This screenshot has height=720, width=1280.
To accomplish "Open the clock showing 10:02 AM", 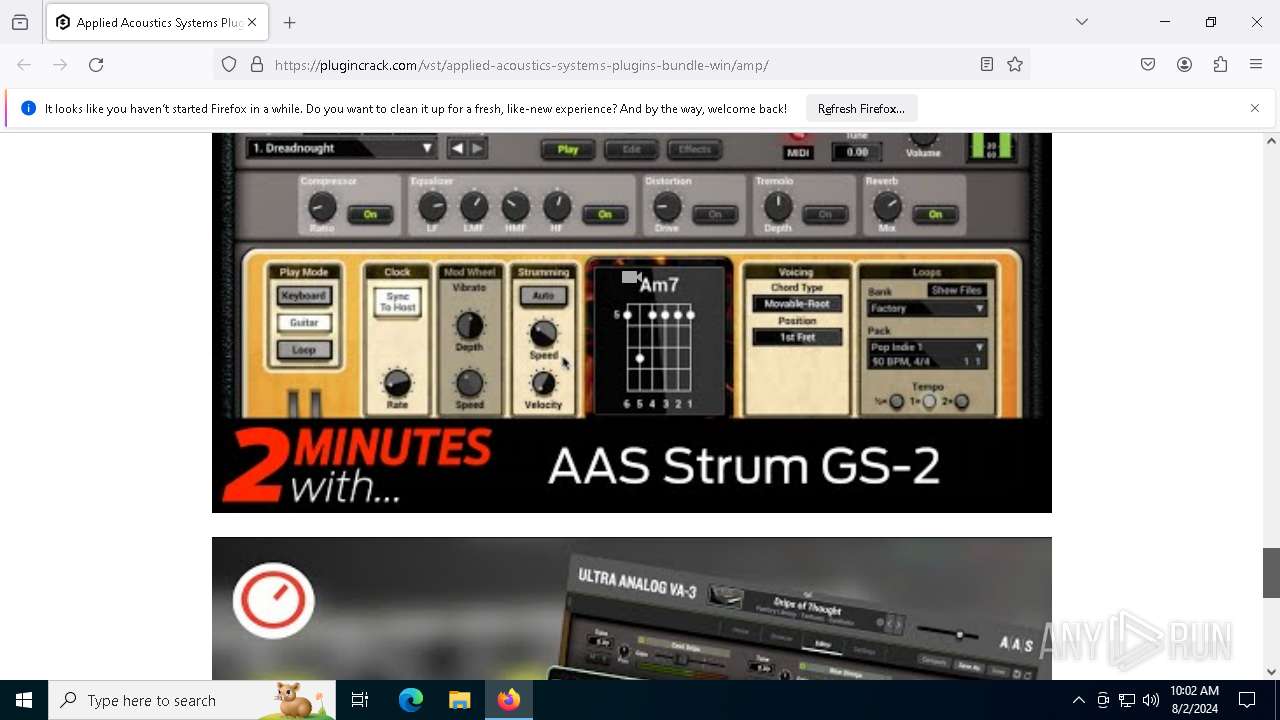I will (1194, 700).
